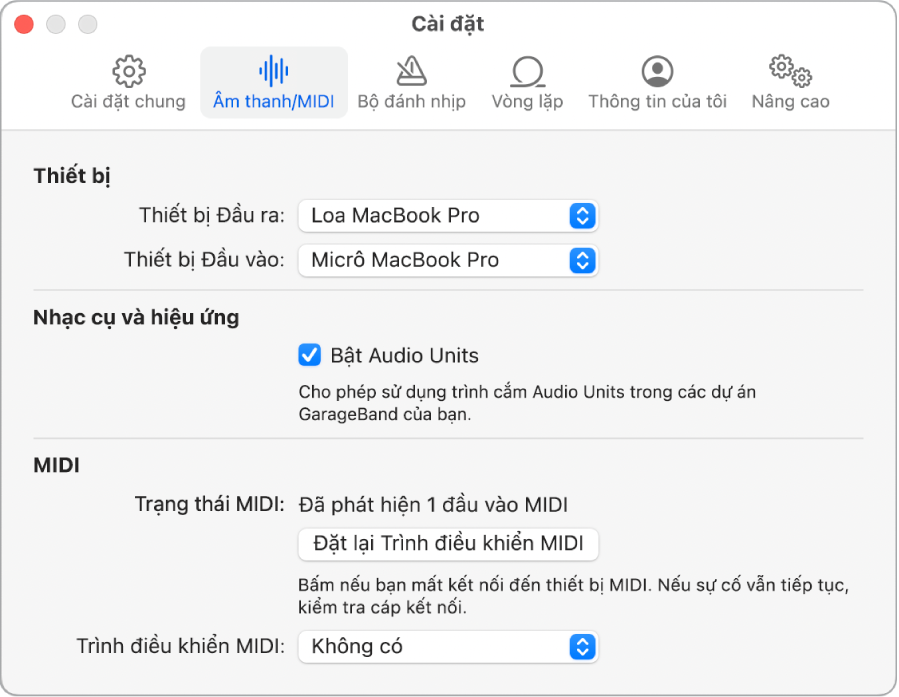Viewport: 899px width, 697px height.
Task: Toggle the Audio Units checkbox off
Action: tap(307, 355)
